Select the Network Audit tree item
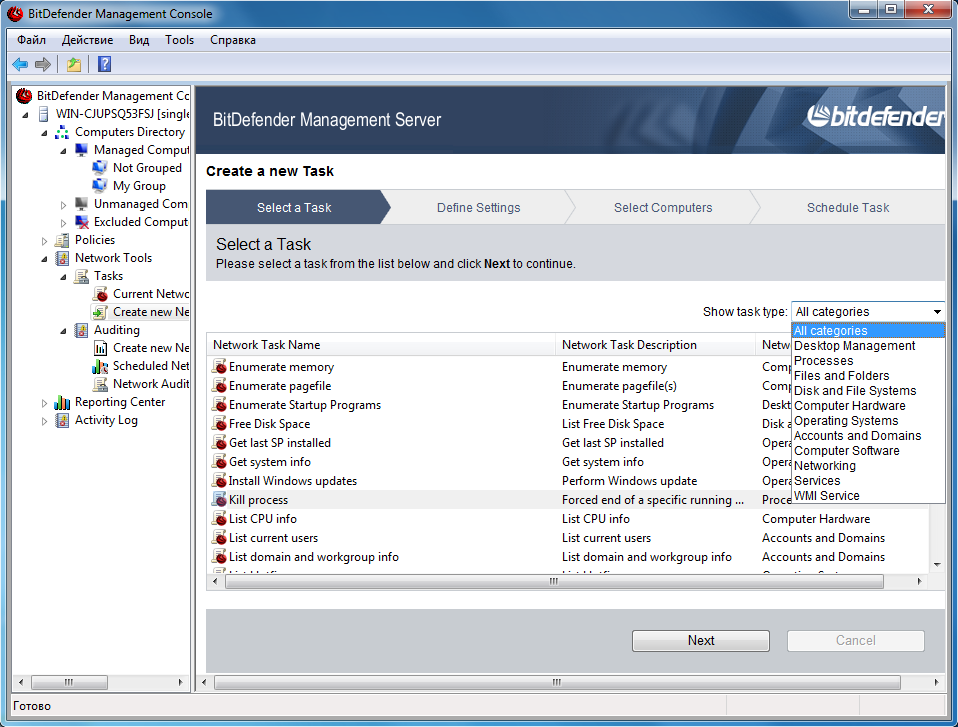 [x=141, y=384]
